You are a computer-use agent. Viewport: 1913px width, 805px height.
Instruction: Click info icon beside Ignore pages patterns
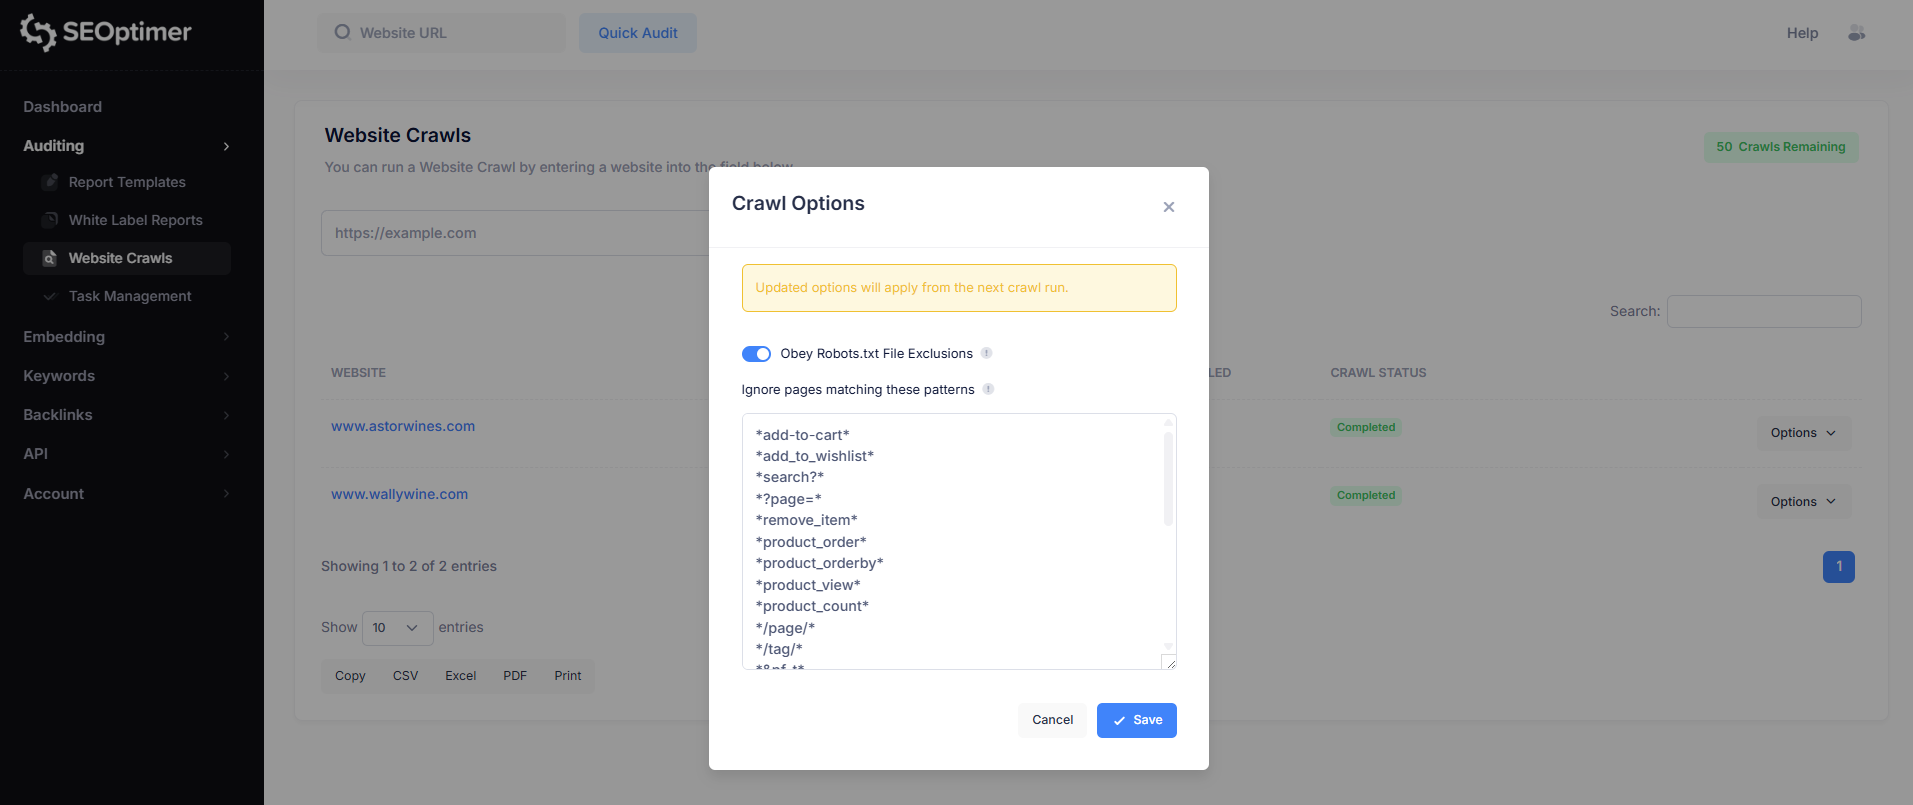(x=988, y=389)
